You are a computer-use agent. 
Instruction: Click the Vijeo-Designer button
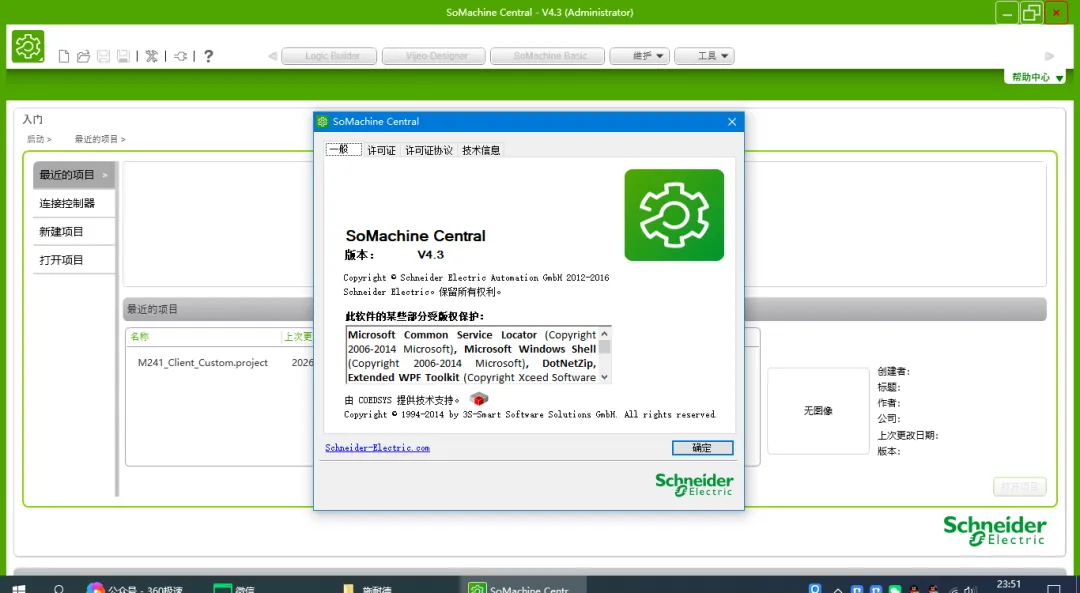point(434,56)
